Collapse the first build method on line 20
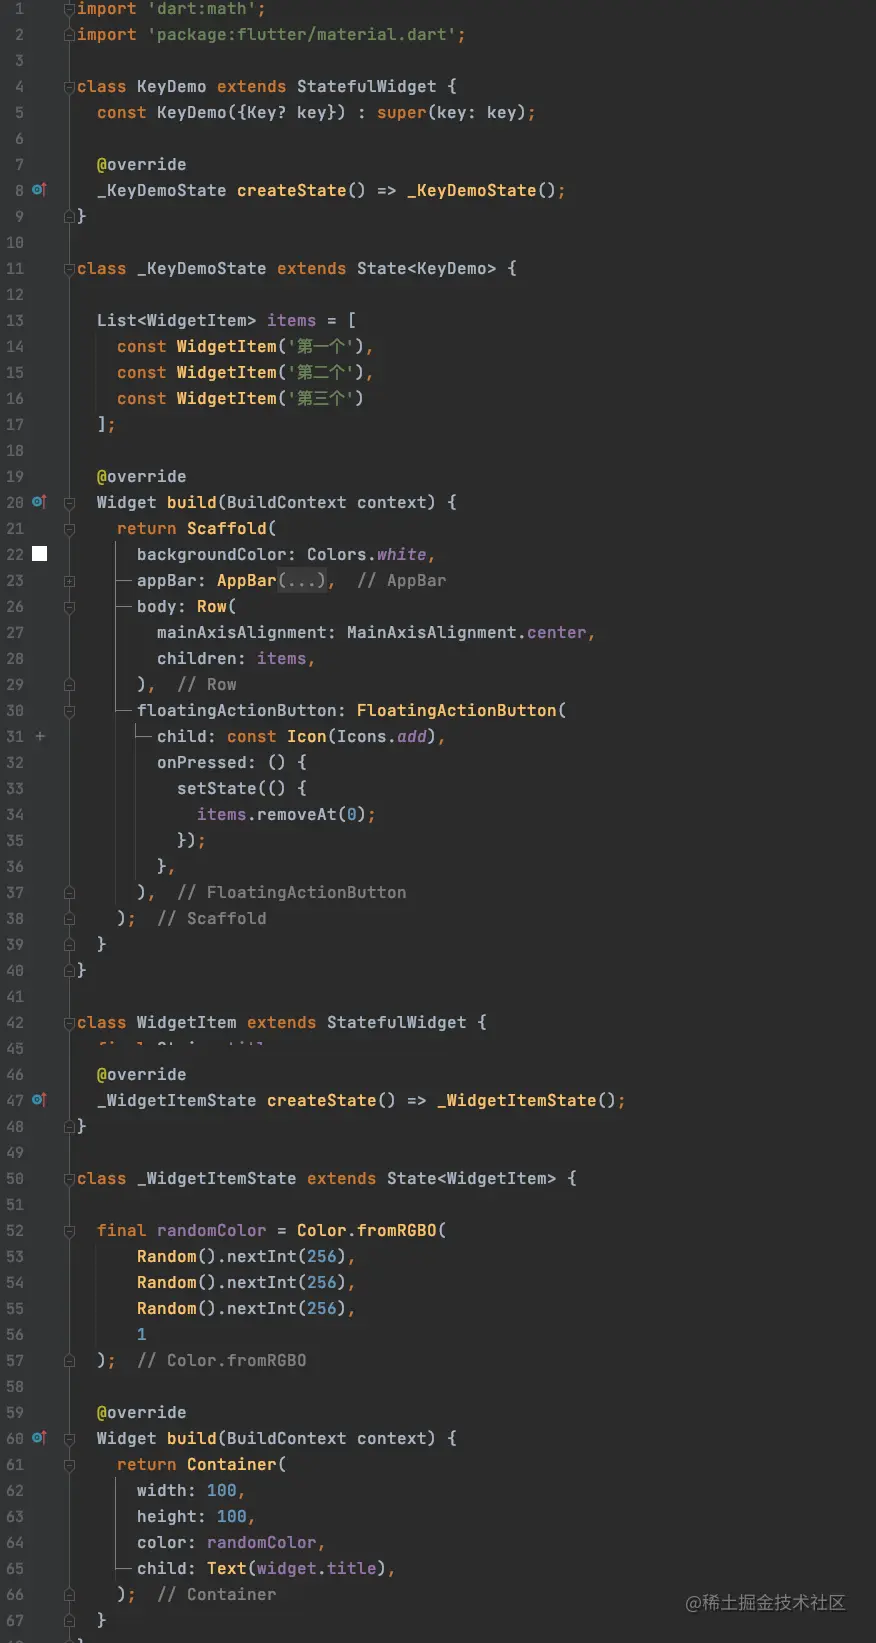The width and height of the screenshot is (876, 1643). (x=70, y=503)
